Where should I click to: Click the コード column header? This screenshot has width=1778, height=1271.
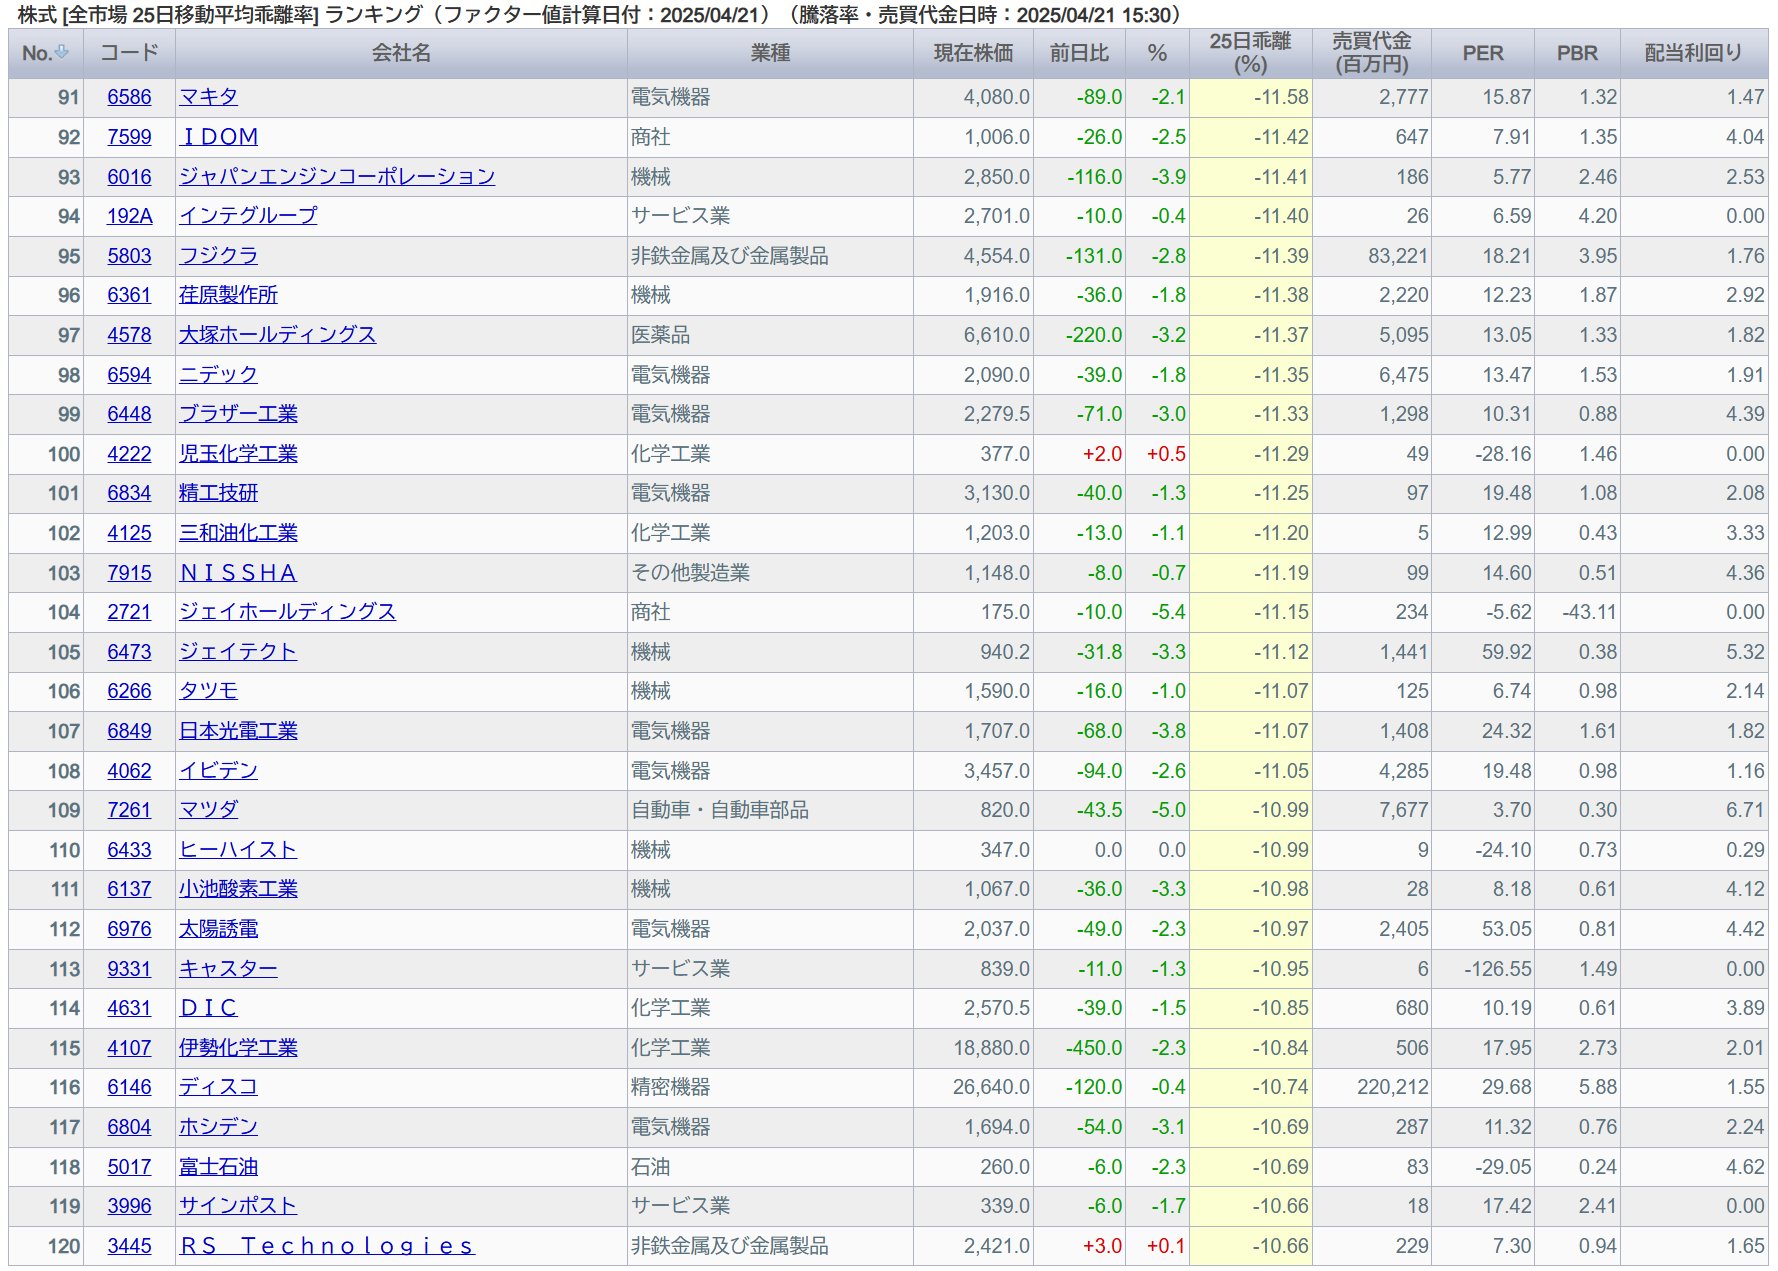coord(130,53)
